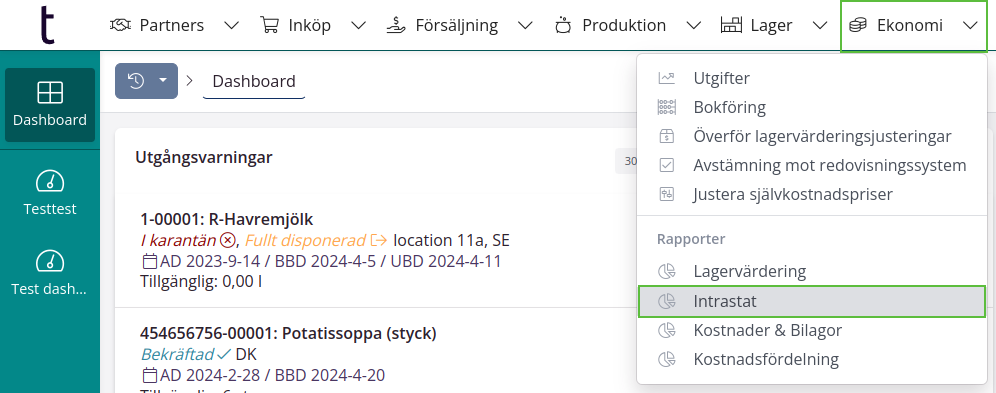Open the history dropdown caret arrow
Viewport: 996px width, 393px height.
tap(163, 81)
